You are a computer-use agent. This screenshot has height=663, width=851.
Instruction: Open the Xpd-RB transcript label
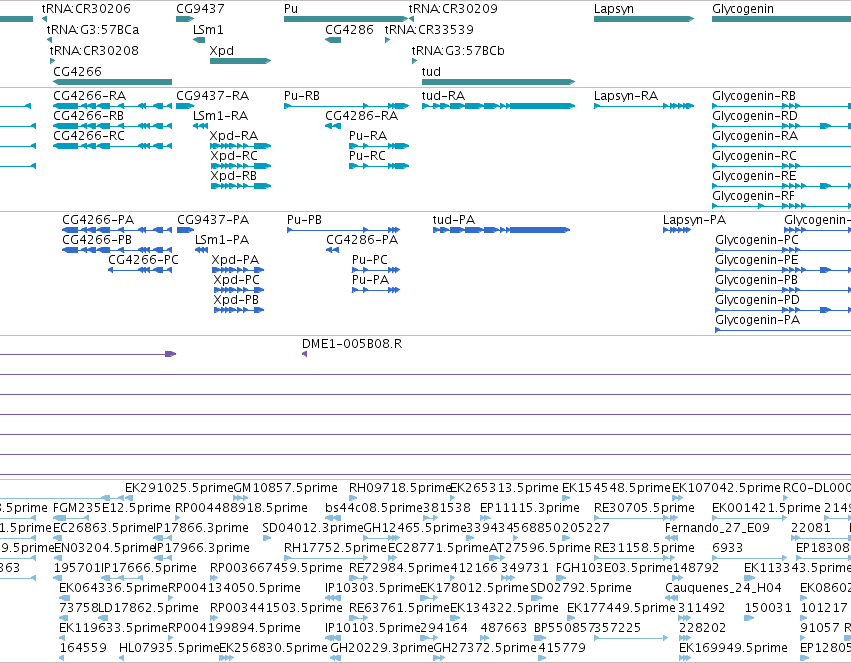234,176
